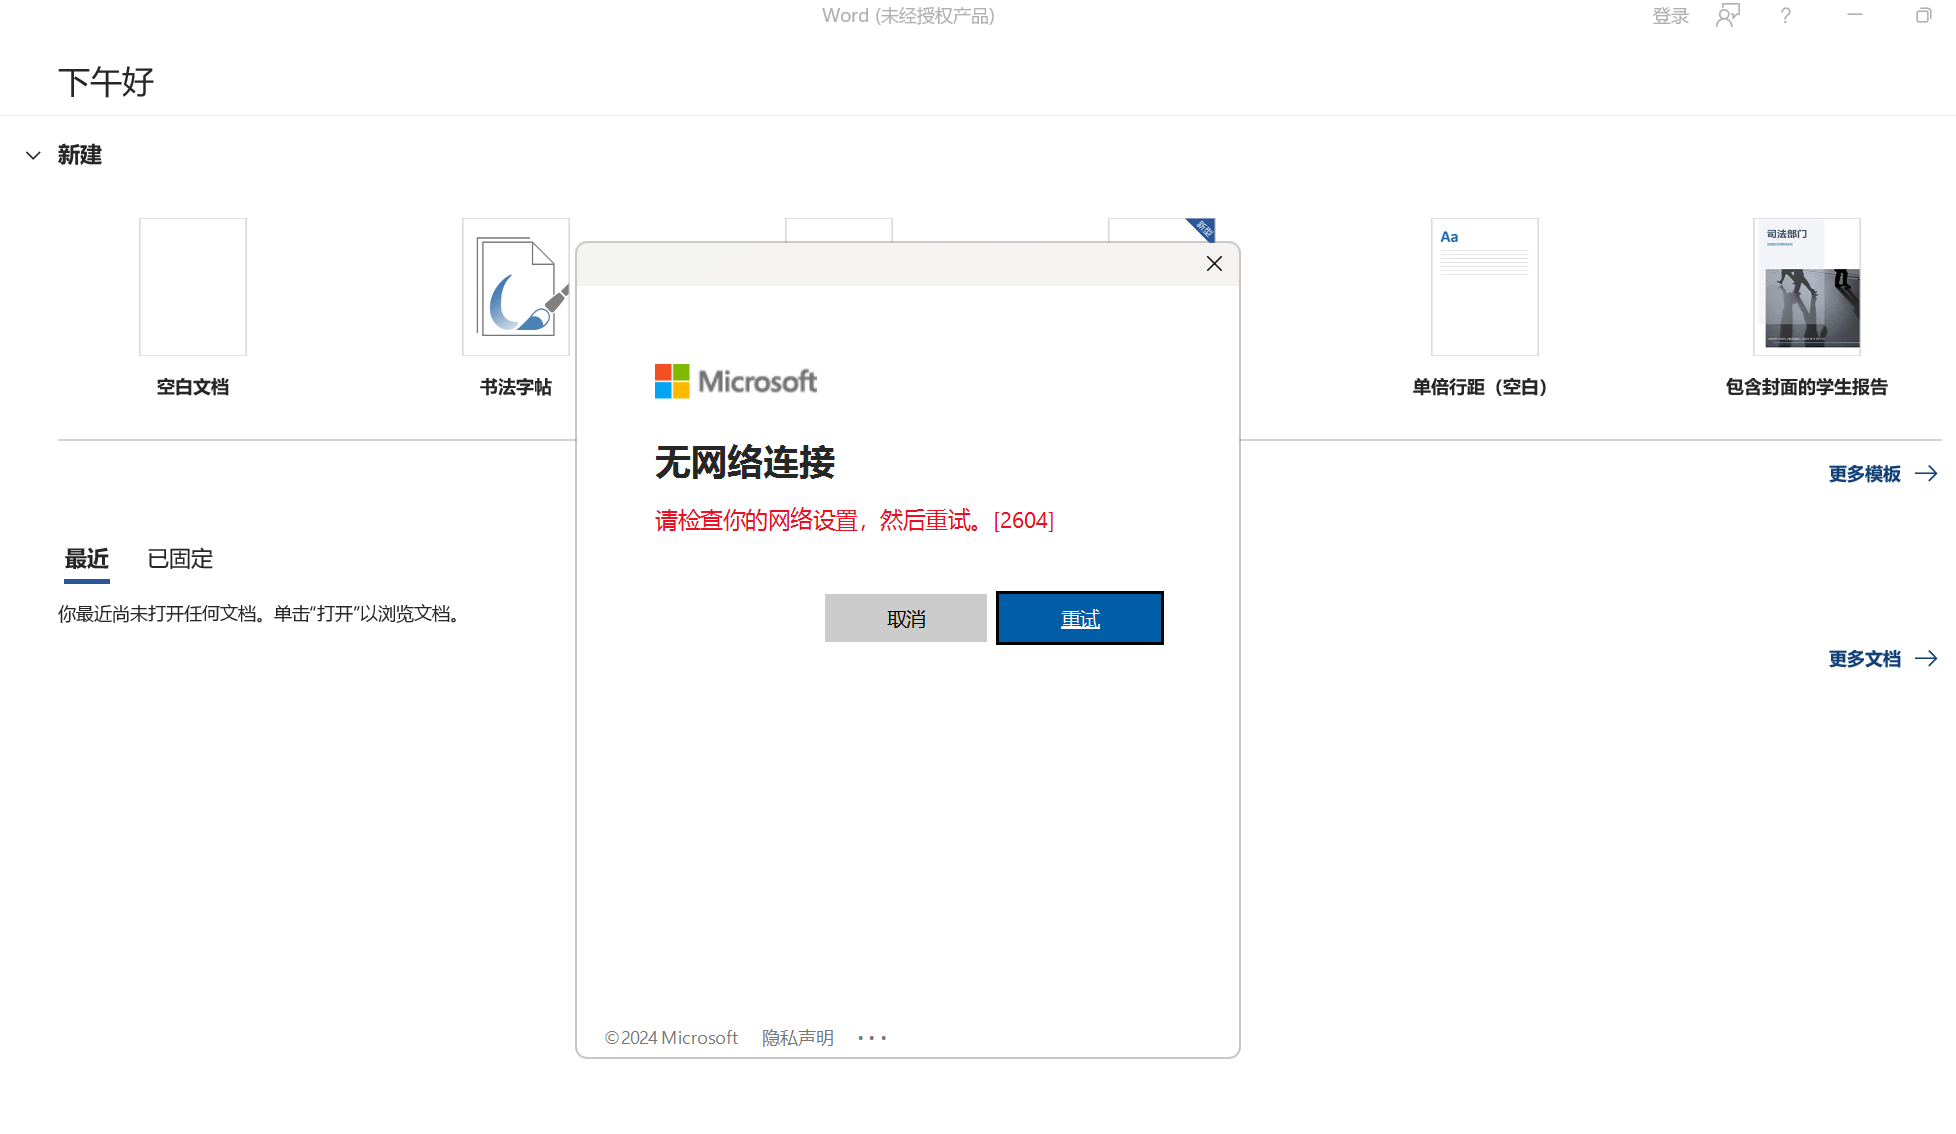
Task: Click the no recent documents message text
Action: (x=261, y=614)
